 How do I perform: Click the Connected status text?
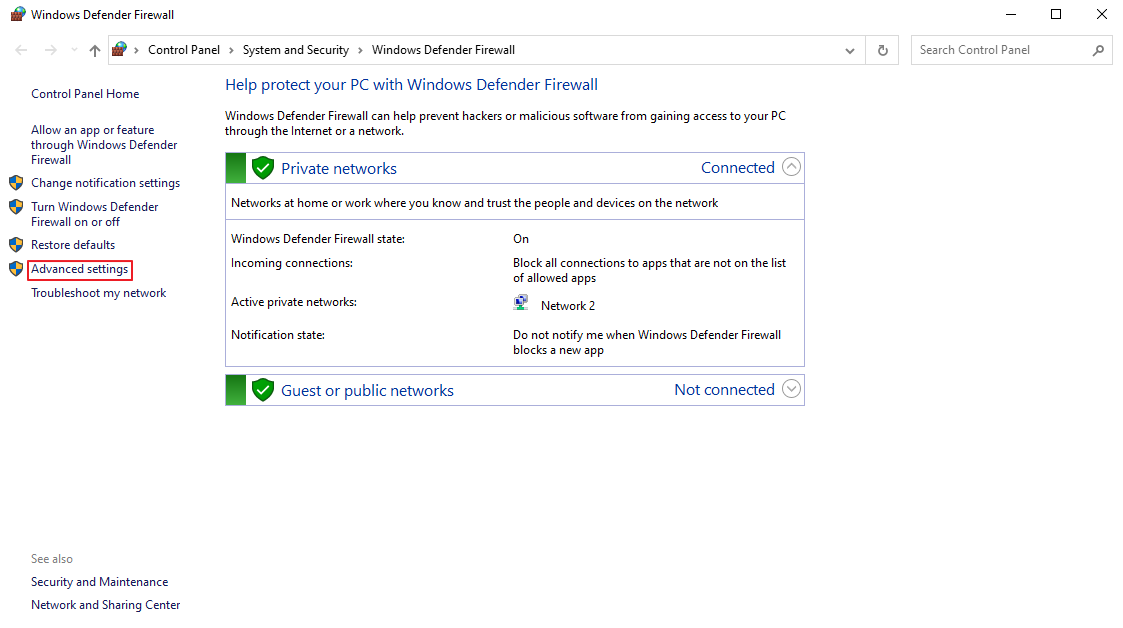tap(738, 168)
